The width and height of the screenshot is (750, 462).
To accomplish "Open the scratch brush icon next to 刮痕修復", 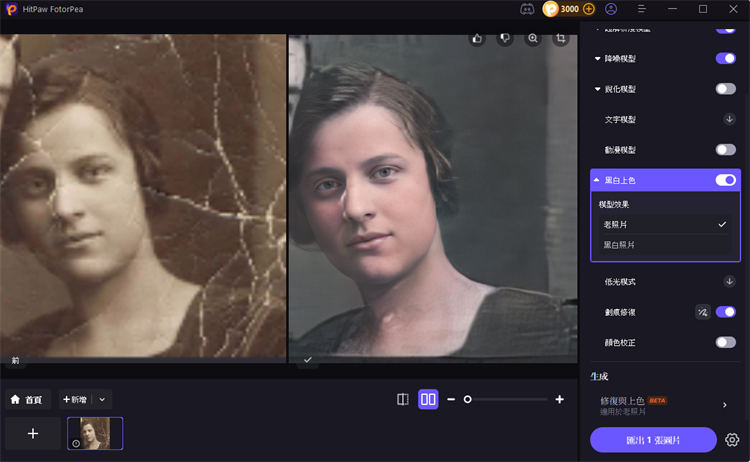I will pos(703,312).
